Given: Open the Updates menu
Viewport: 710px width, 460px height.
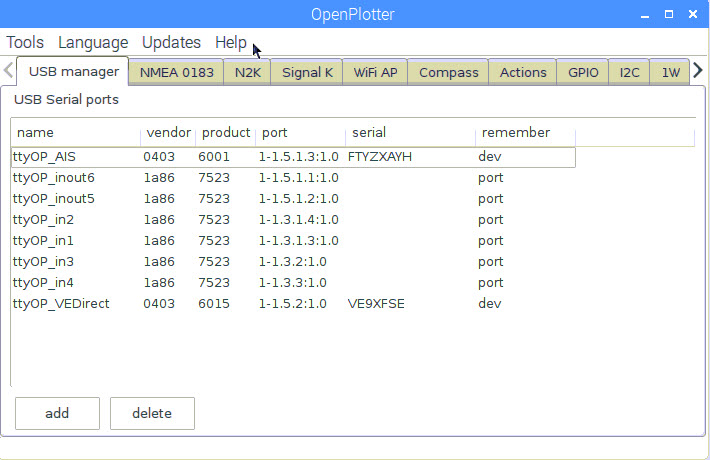Looking at the screenshot, I should pyautogui.click(x=171, y=42).
